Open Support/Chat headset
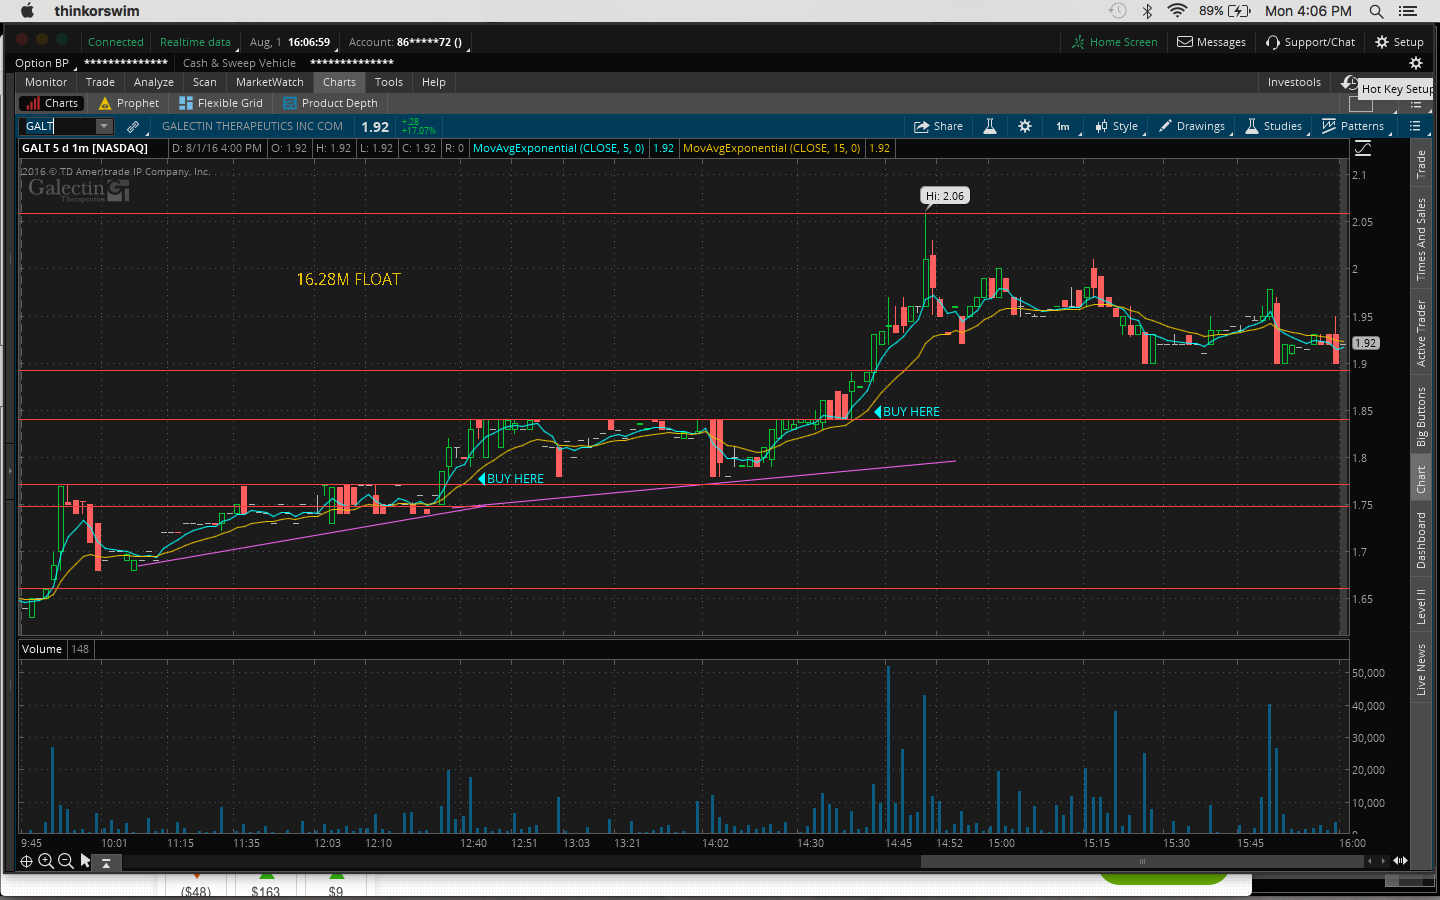Viewport: 1440px width, 900px height. (x=1310, y=42)
